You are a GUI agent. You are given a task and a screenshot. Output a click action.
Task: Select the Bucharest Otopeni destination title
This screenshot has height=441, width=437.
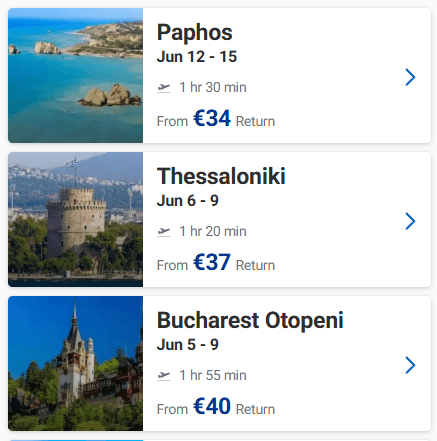click(250, 321)
